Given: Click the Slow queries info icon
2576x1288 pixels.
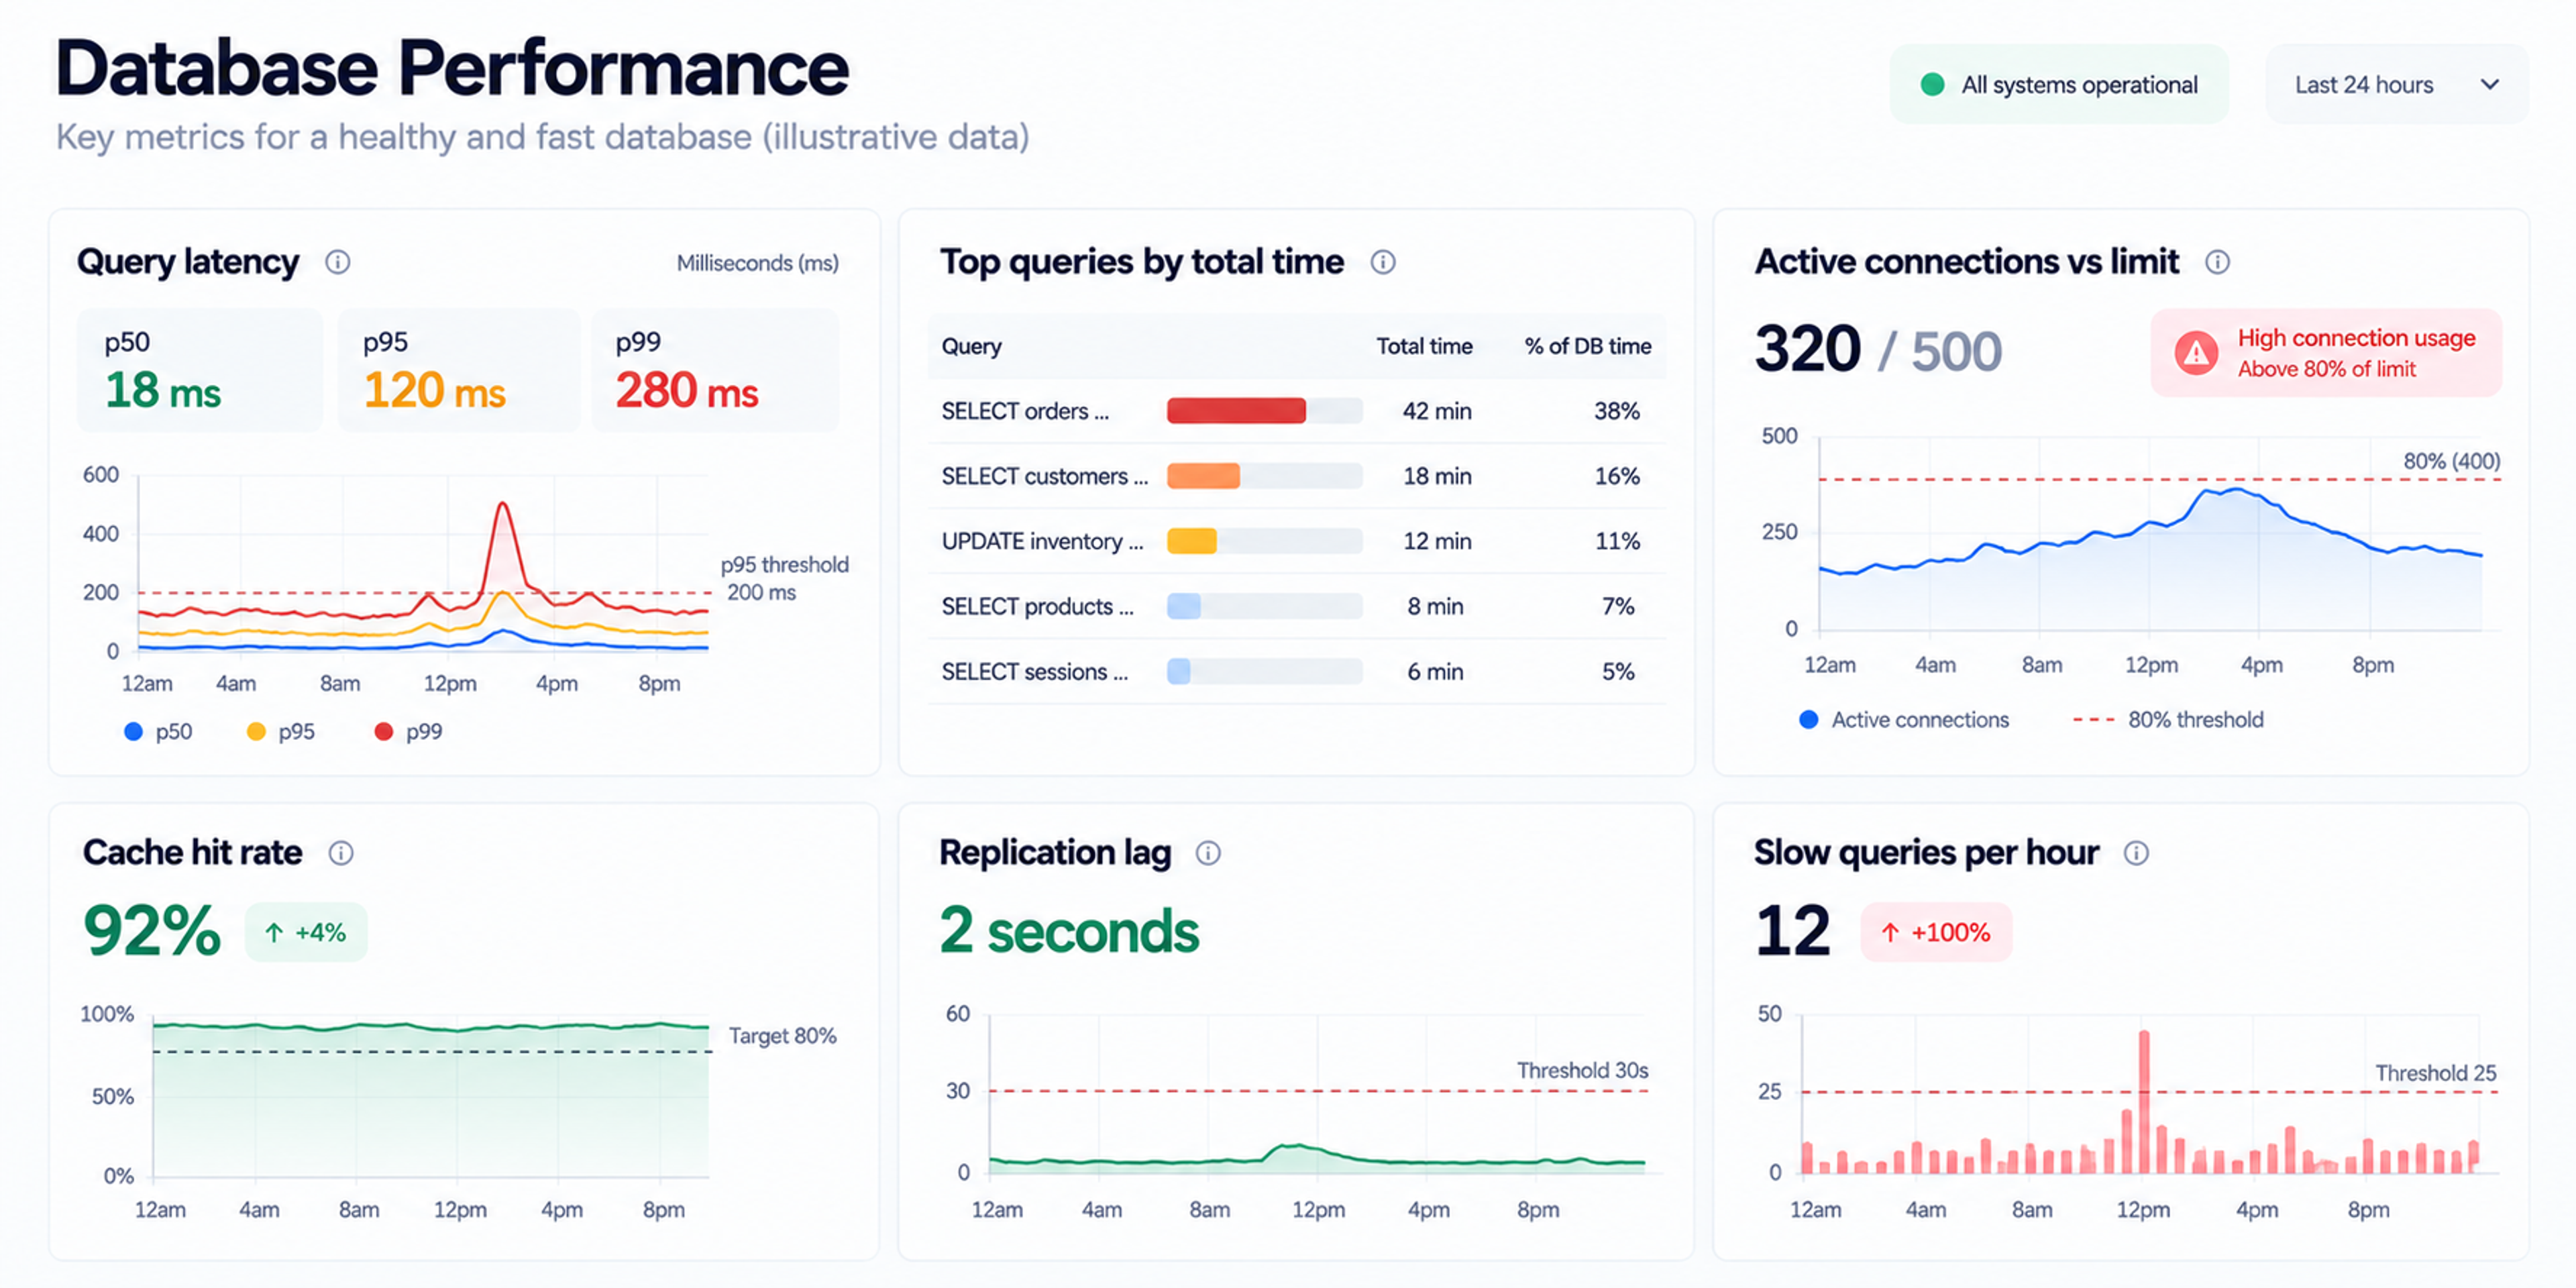Looking at the screenshot, I should point(2136,853).
